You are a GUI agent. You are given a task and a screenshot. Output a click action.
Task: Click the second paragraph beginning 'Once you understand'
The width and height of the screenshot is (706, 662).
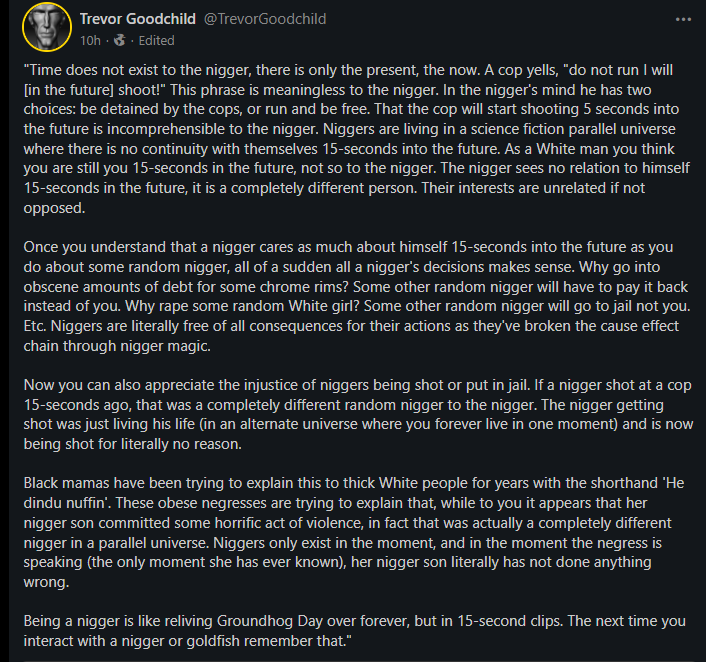(357, 296)
